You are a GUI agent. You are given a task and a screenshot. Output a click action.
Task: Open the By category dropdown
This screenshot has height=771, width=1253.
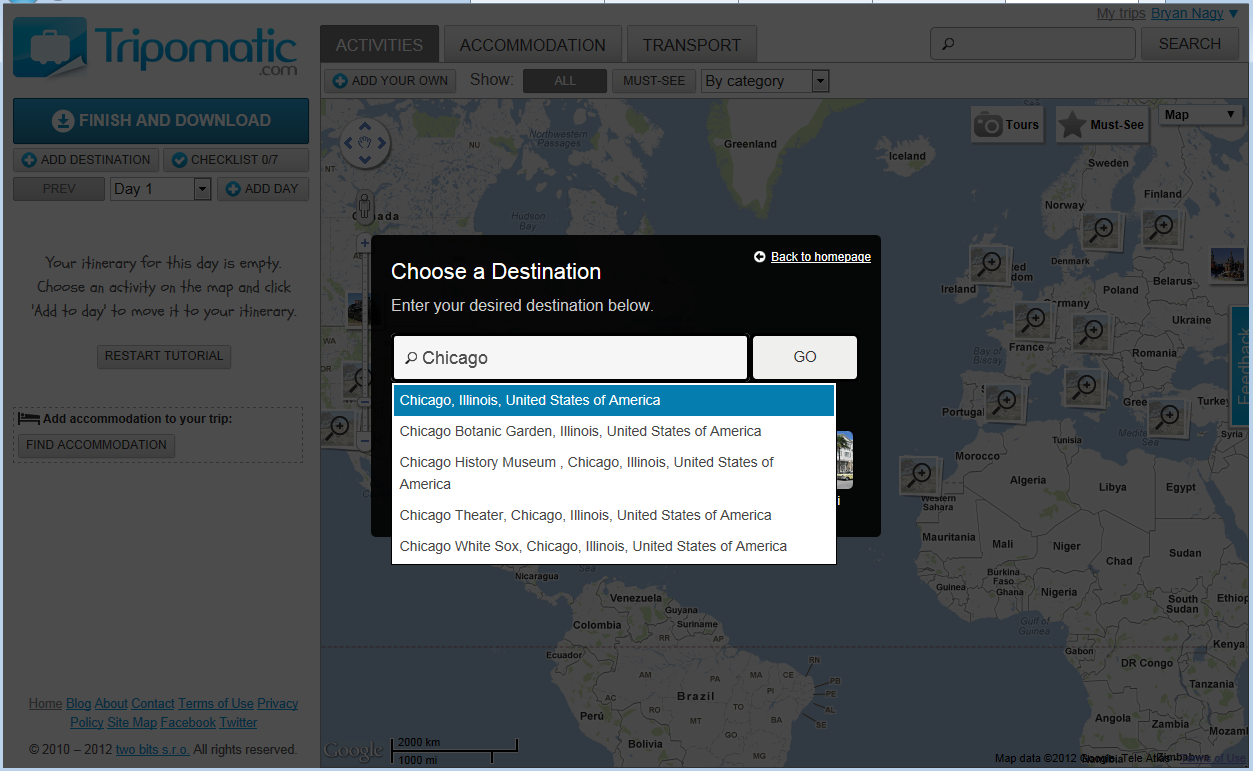765,81
